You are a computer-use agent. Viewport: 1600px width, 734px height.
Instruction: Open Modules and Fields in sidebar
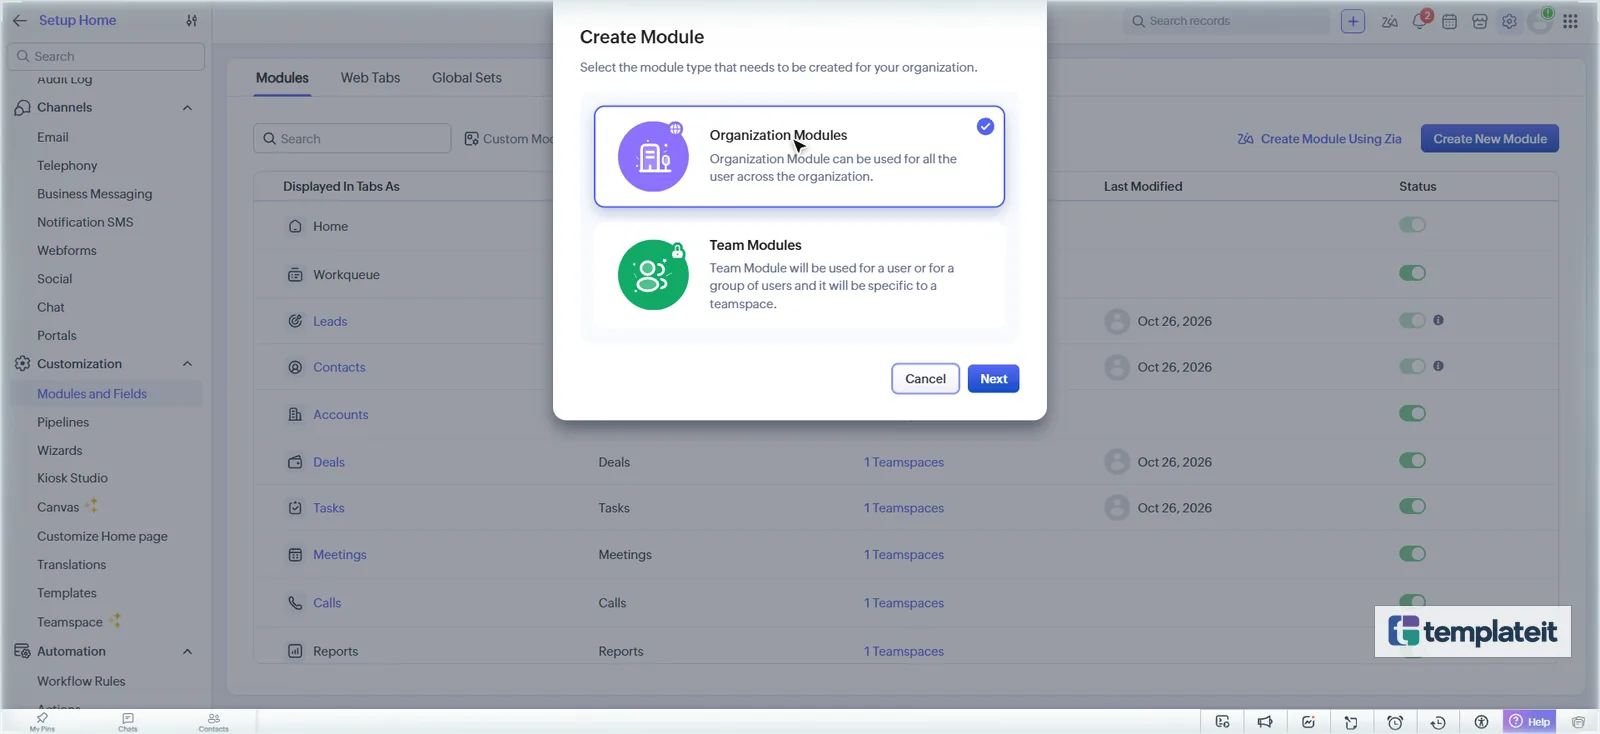pyautogui.click(x=92, y=394)
